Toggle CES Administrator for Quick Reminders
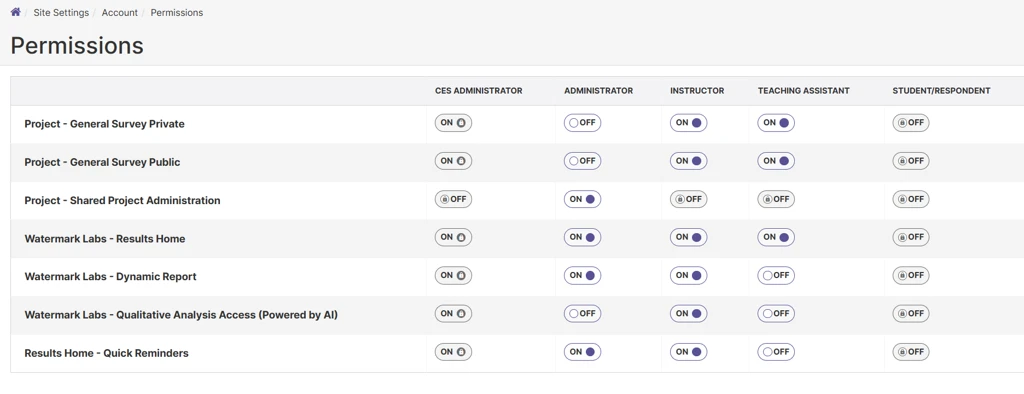The image size is (1024, 394). pyautogui.click(x=453, y=352)
